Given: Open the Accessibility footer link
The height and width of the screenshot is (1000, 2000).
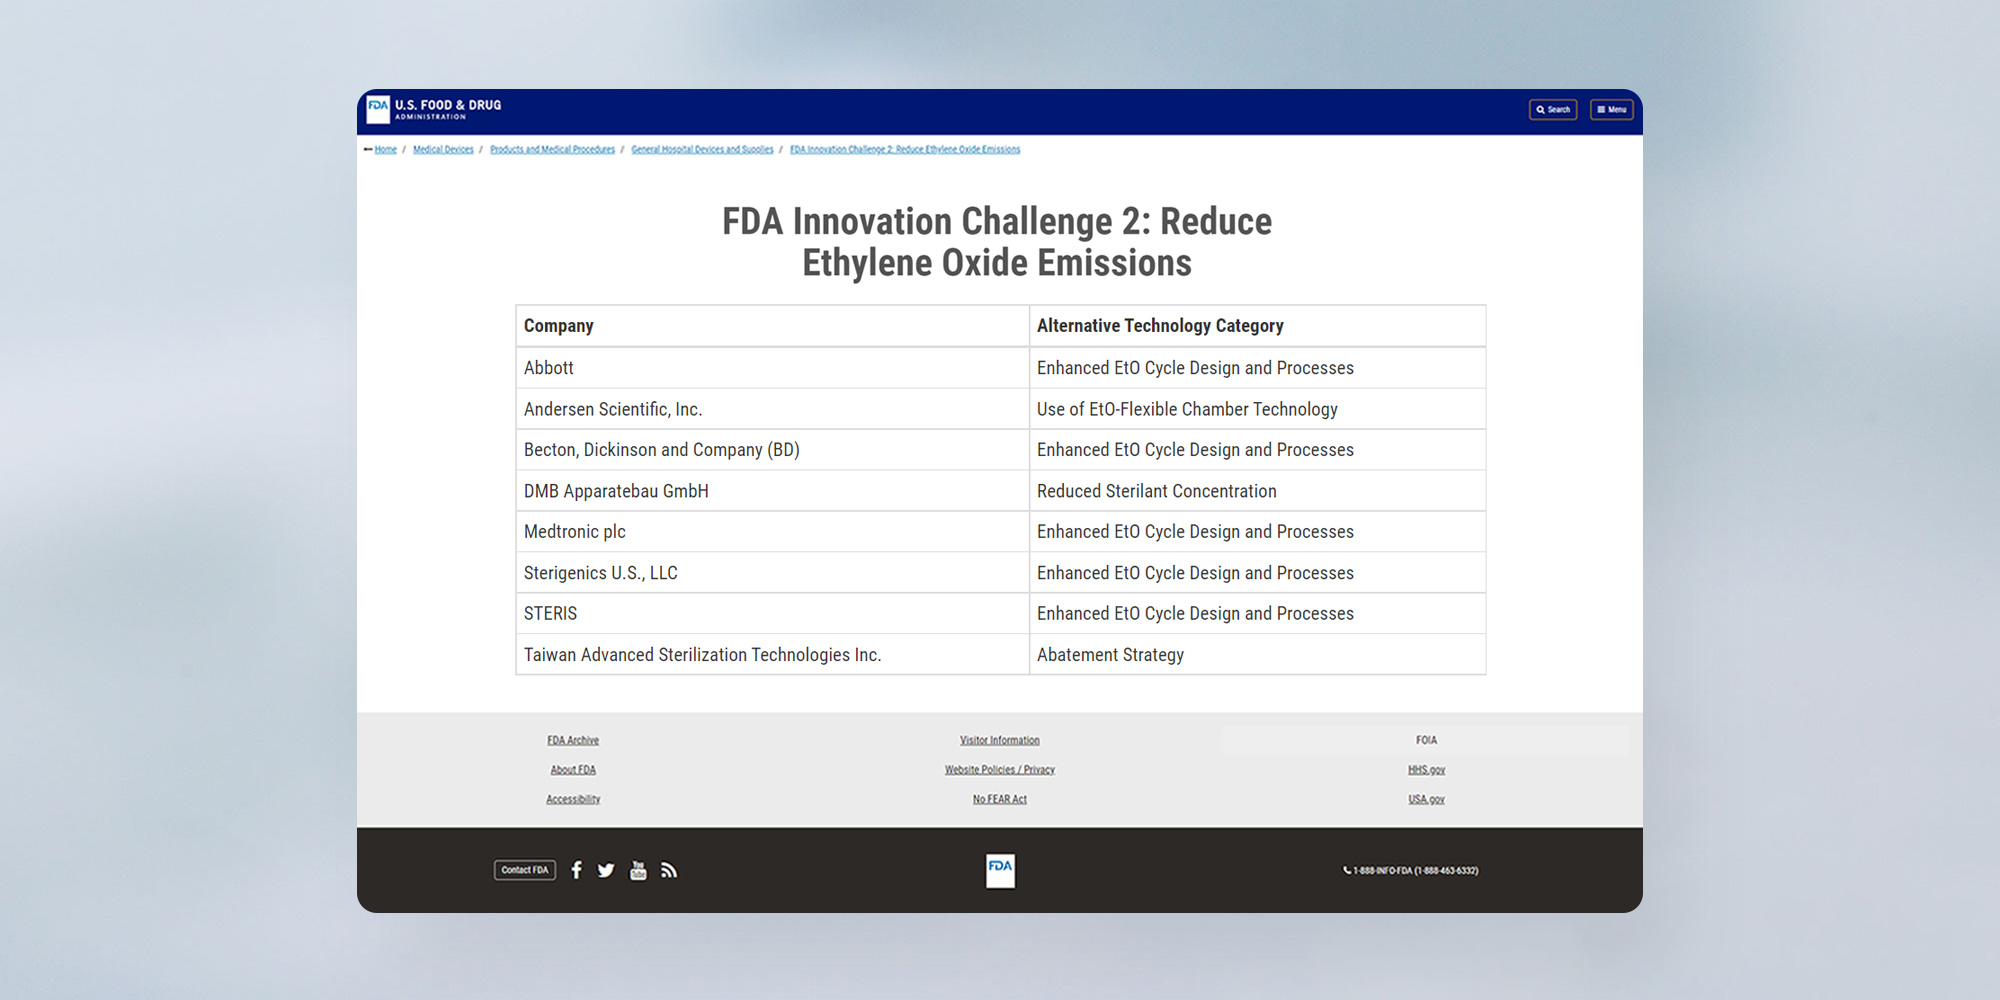Looking at the screenshot, I should coord(573,799).
